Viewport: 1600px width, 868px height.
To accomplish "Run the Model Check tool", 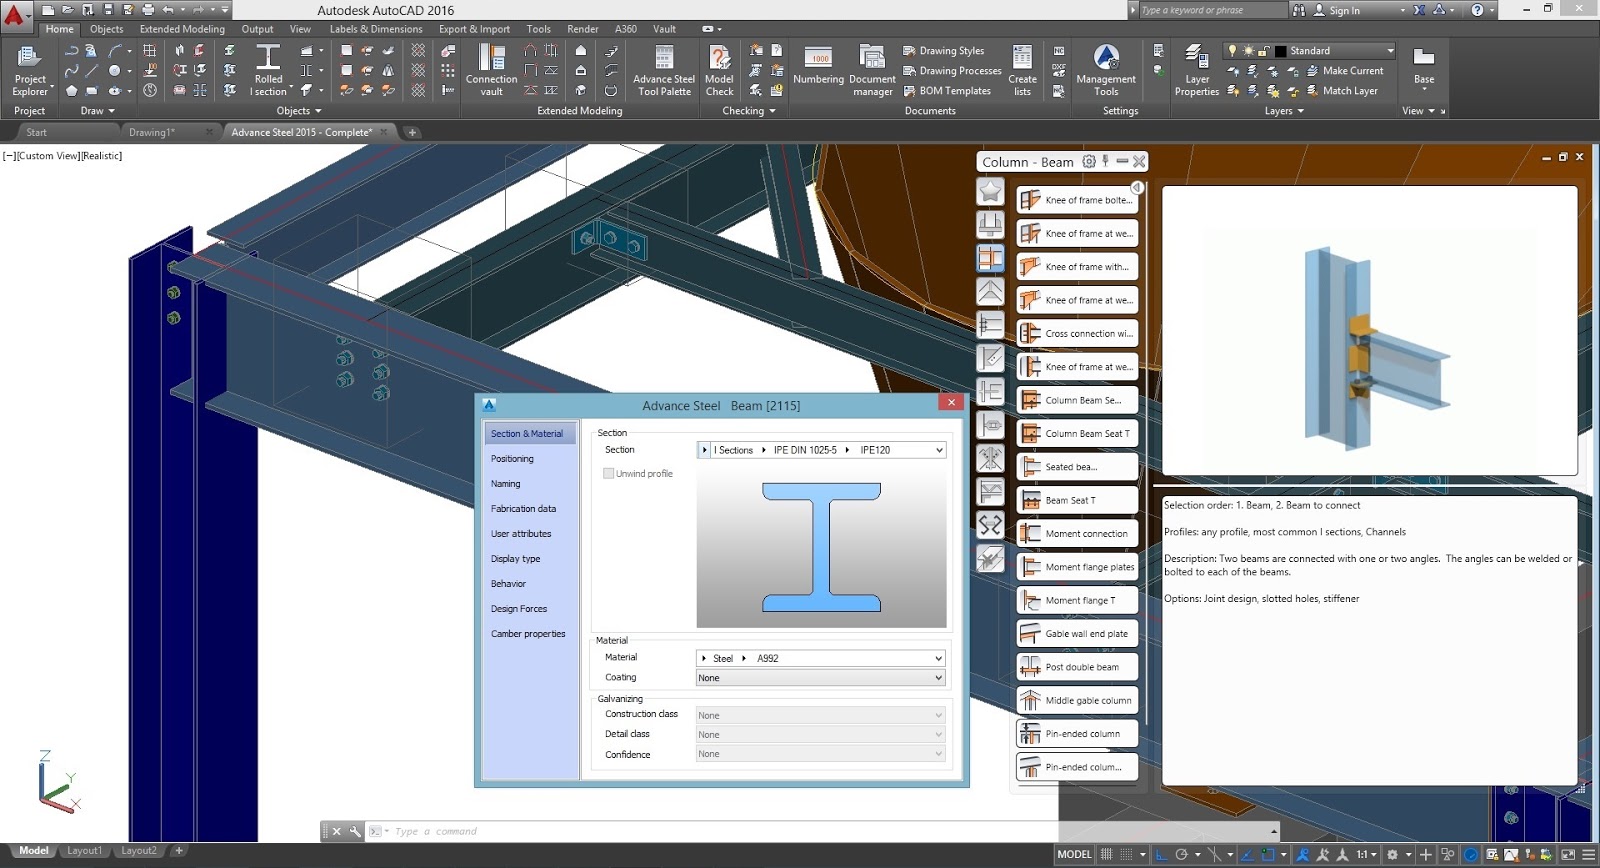I will pyautogui.click(x=719, y=71).
